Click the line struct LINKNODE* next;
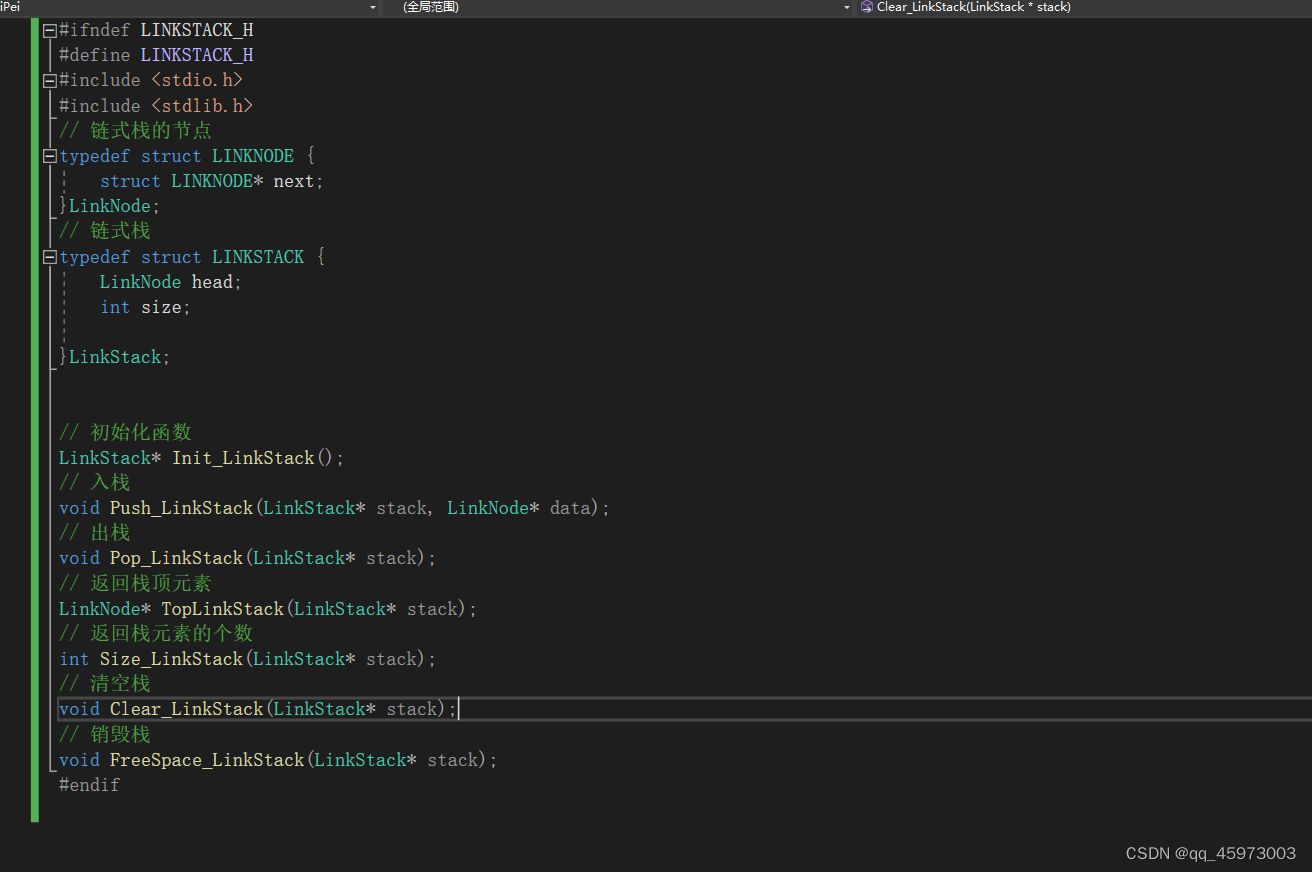 coord(212,181)
